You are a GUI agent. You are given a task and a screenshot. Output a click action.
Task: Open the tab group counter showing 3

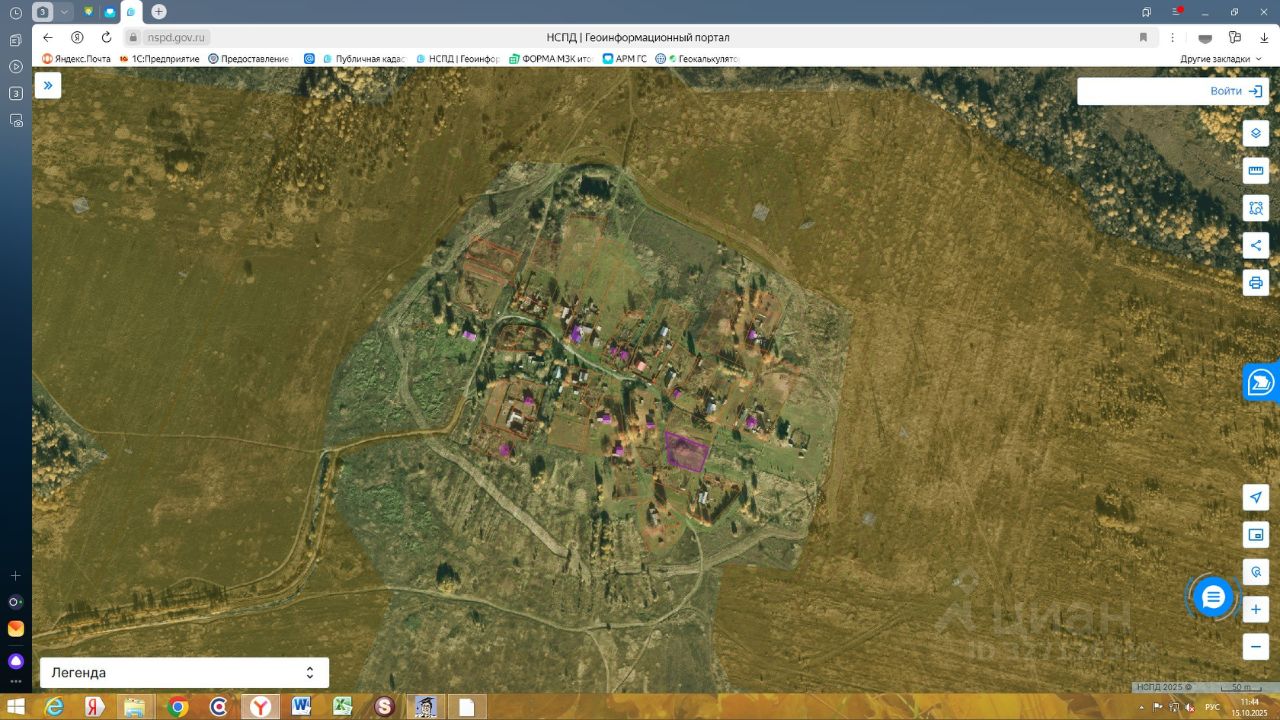coord(42,11)
